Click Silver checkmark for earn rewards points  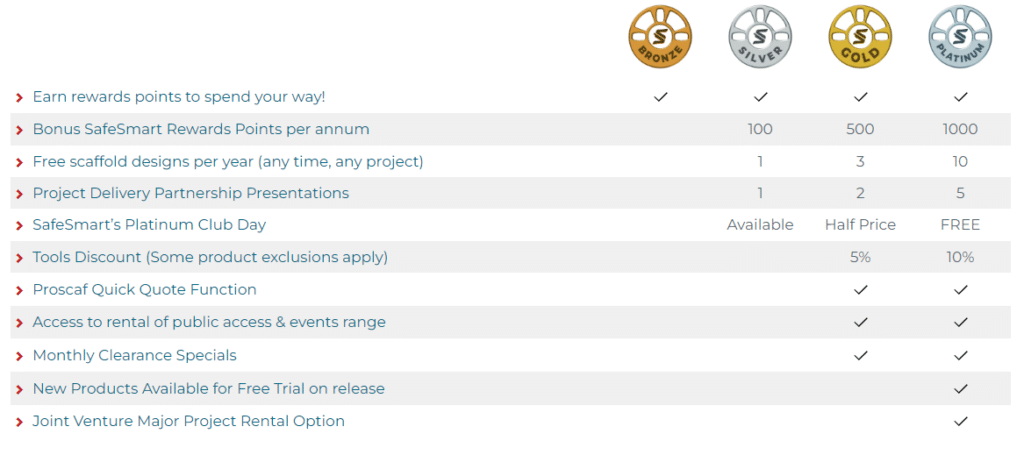click(760, 97)
